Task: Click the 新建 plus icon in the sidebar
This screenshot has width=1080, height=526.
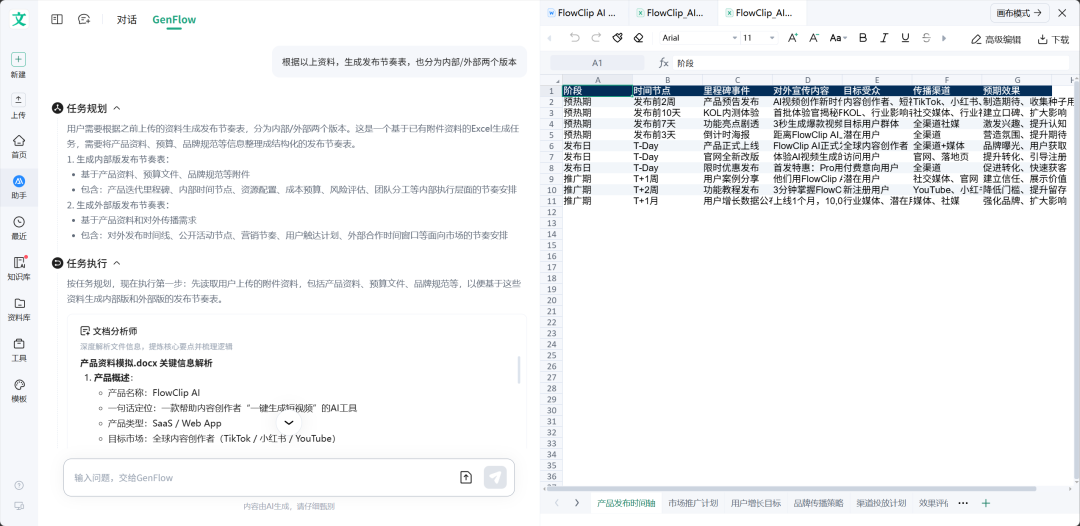Action: (19, 60)
